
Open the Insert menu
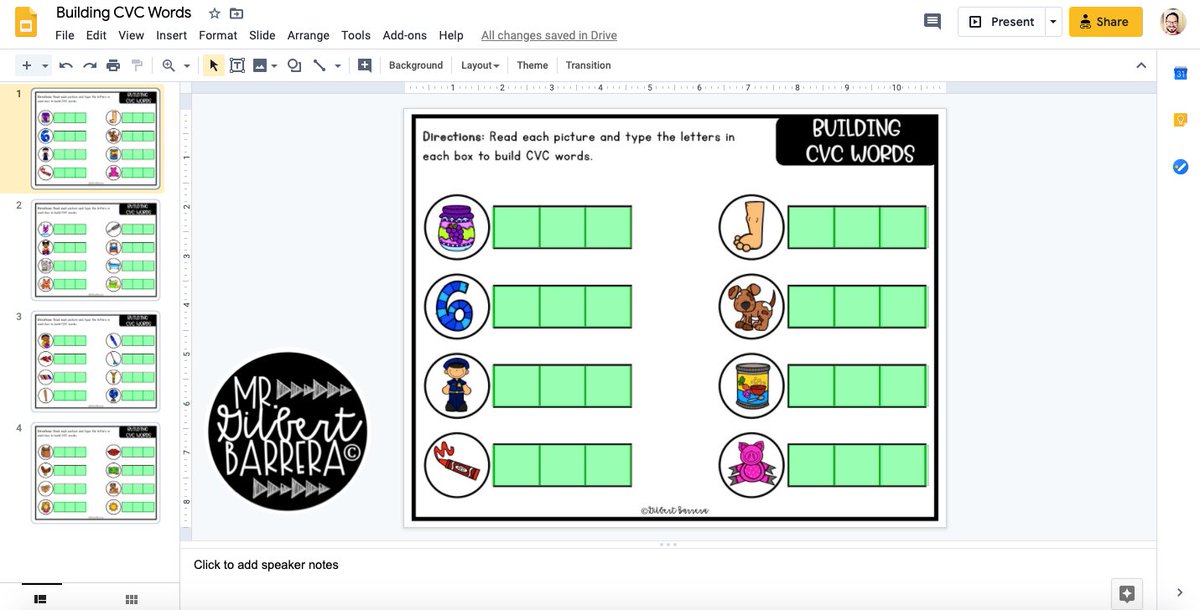tap(171, 35)
